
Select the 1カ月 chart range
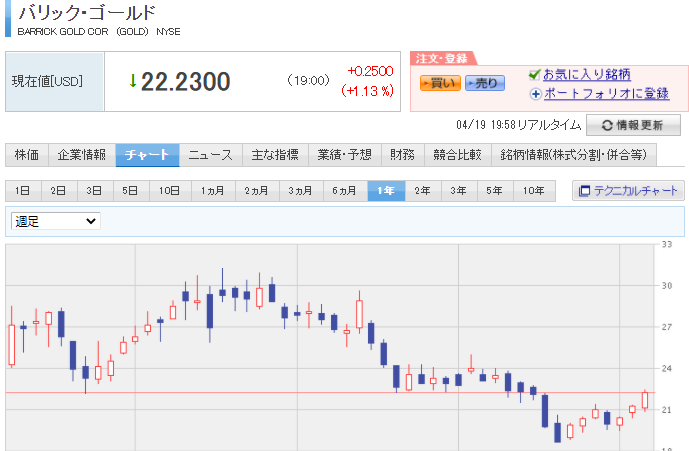pos(213,191)
